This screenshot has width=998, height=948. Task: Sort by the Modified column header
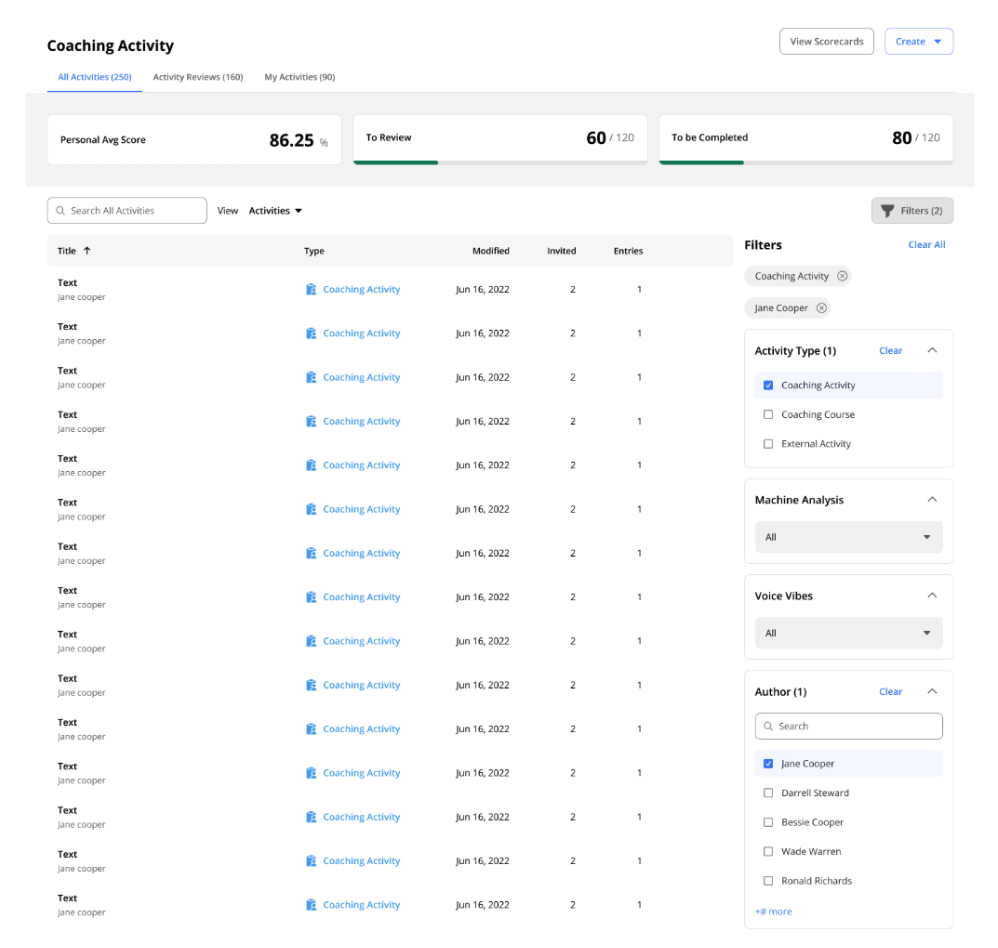click(x=491, y=251)
